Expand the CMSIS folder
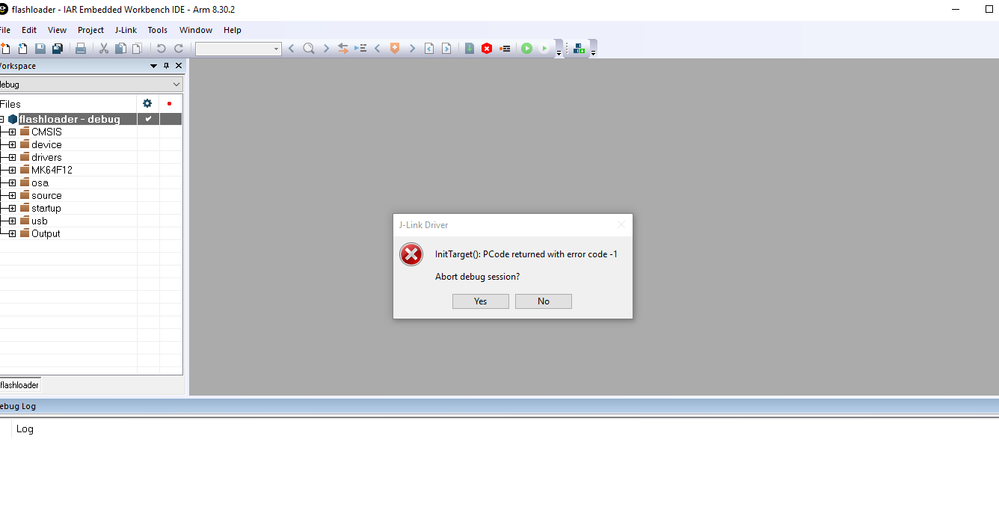The height and width of the screenshot is (528, 999). (12, 132)
